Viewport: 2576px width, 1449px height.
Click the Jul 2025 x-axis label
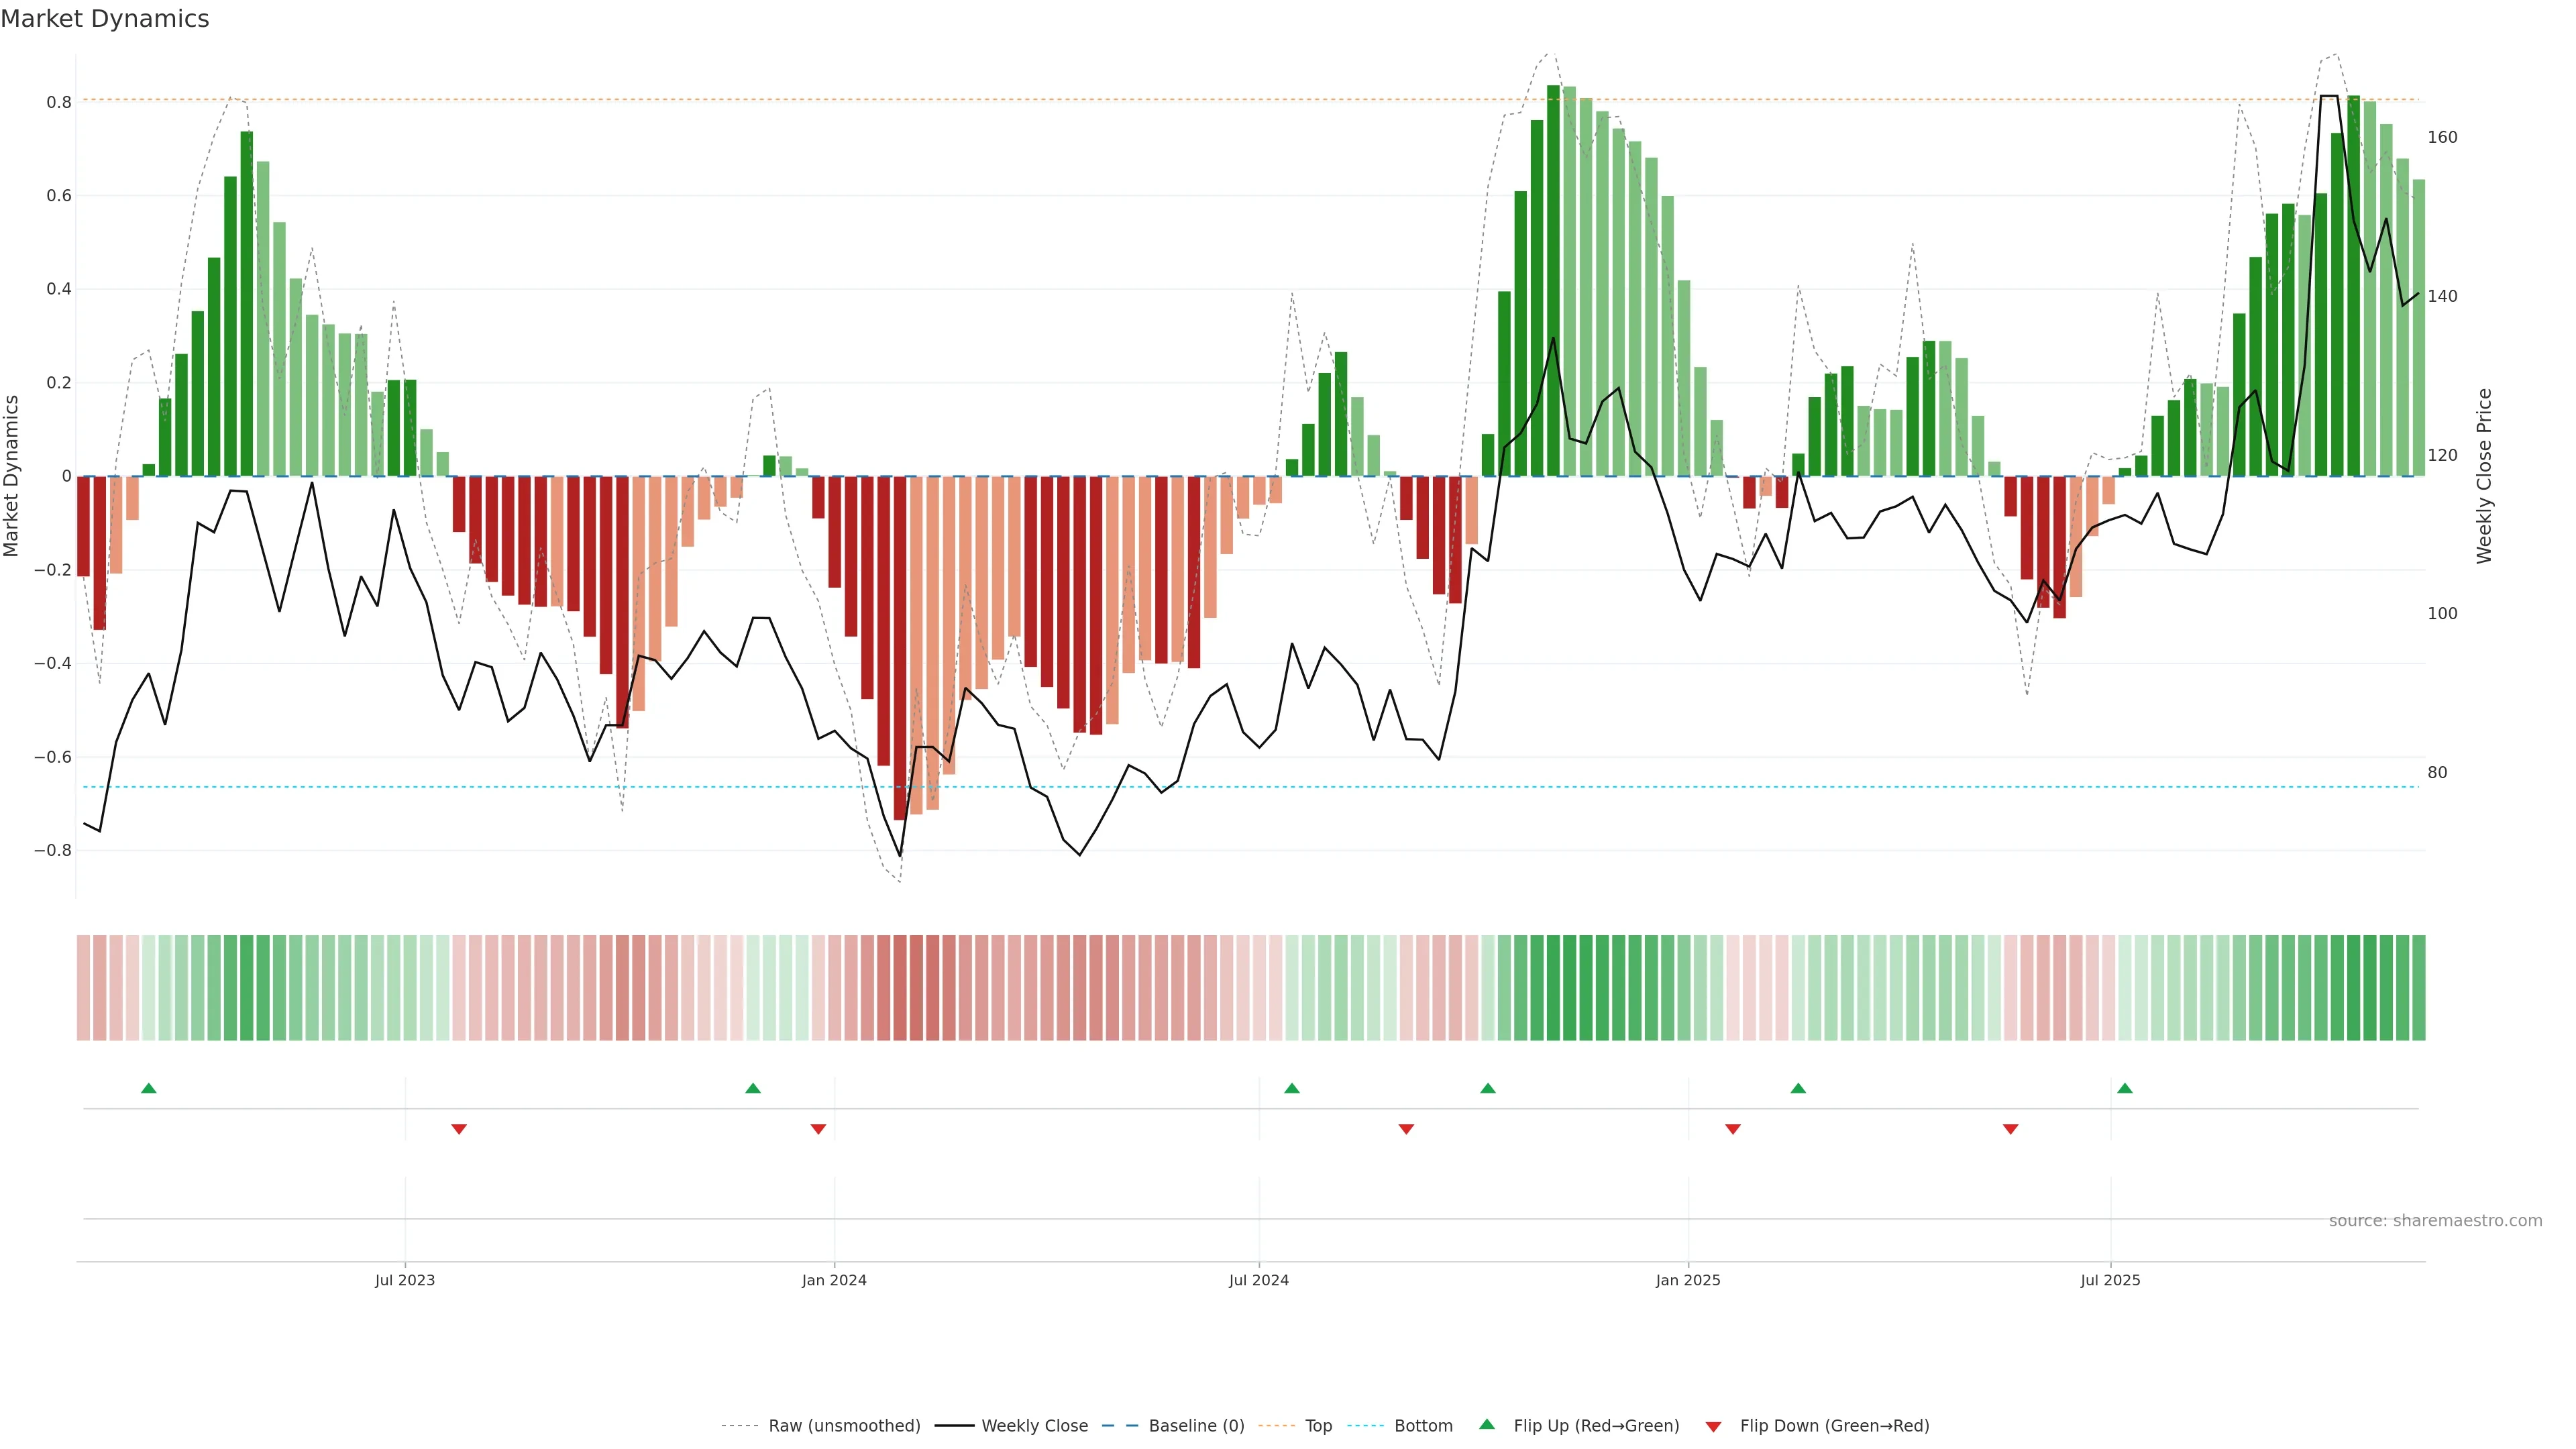tap(2110, 1280)
